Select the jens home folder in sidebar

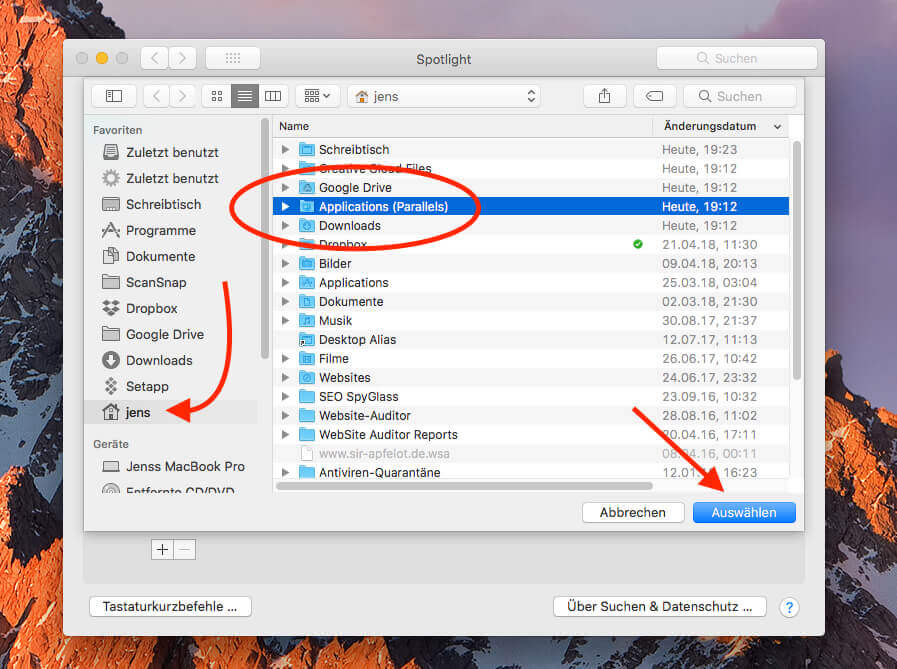(x=171, y=412)
